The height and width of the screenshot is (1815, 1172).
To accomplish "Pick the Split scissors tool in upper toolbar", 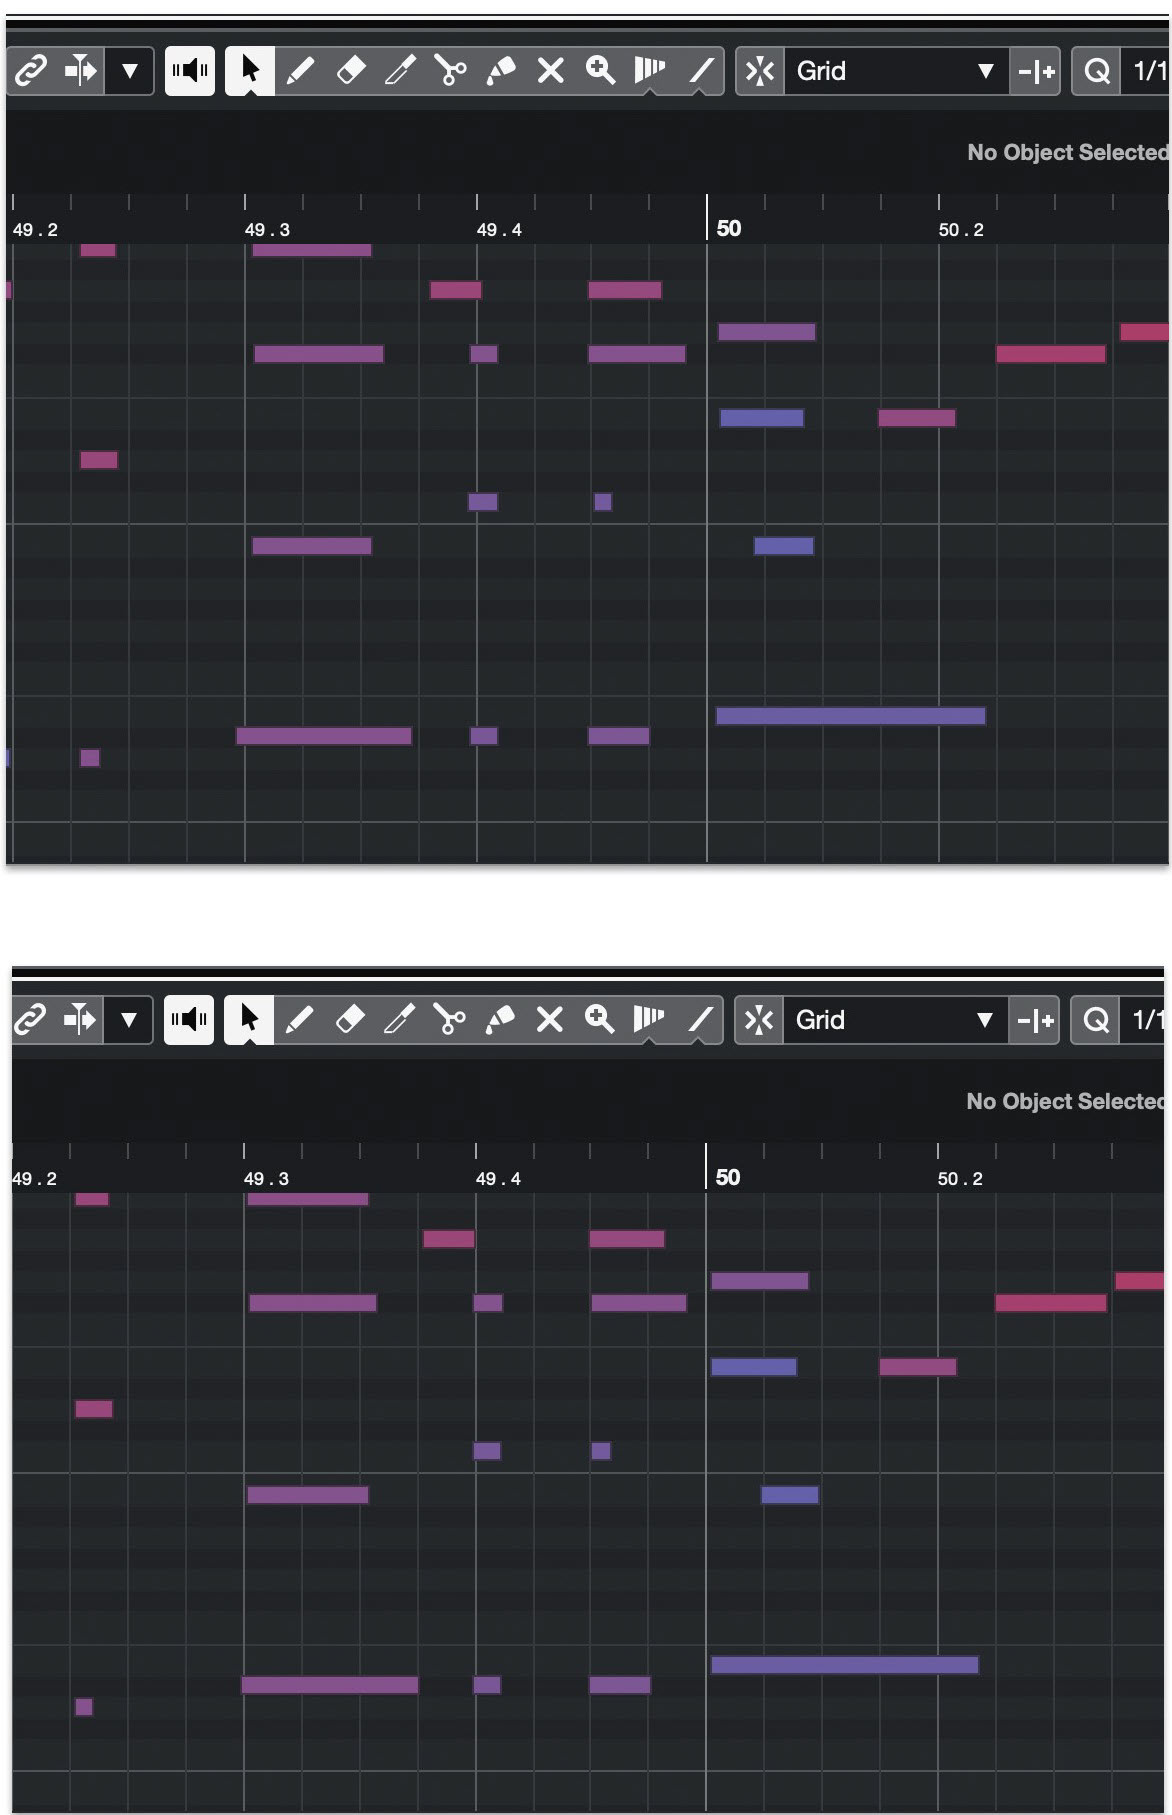I will pos(450,71).
